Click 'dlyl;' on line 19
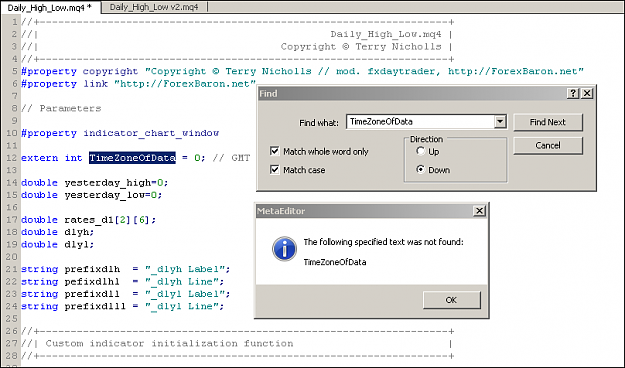This screenshot has width=625, height=368. [79, 244]
